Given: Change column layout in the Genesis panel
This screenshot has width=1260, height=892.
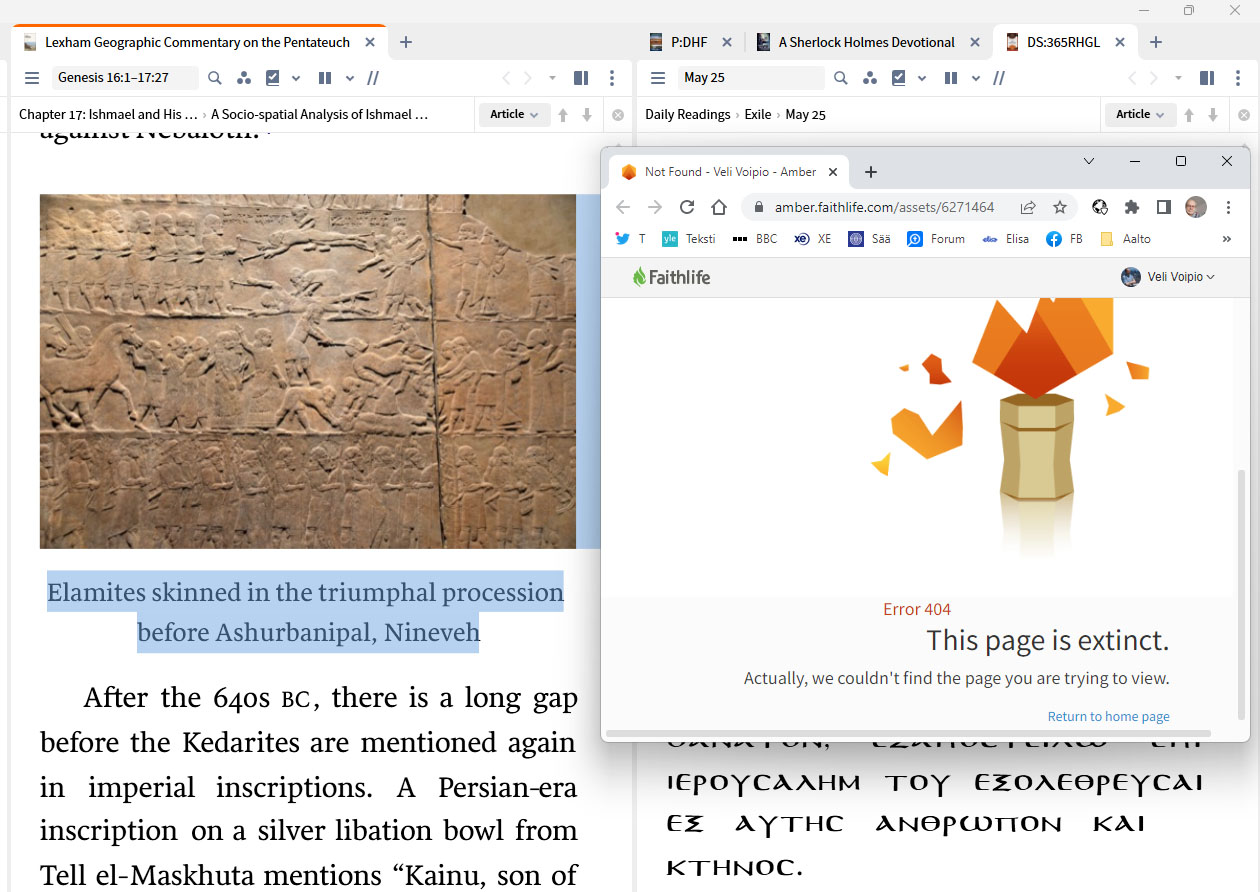Looking at the screenshot, I should pyautogui.click(x=324, y=78).
